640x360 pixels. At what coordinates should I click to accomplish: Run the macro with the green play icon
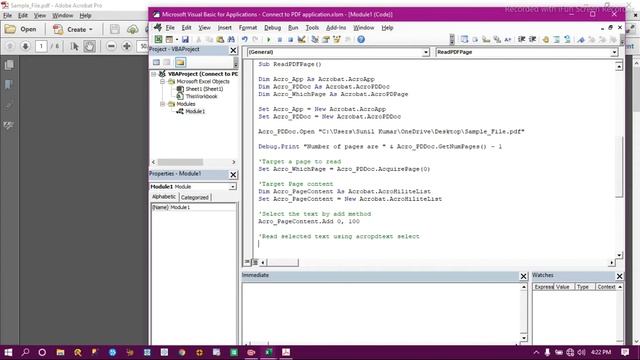pos(269,40)
